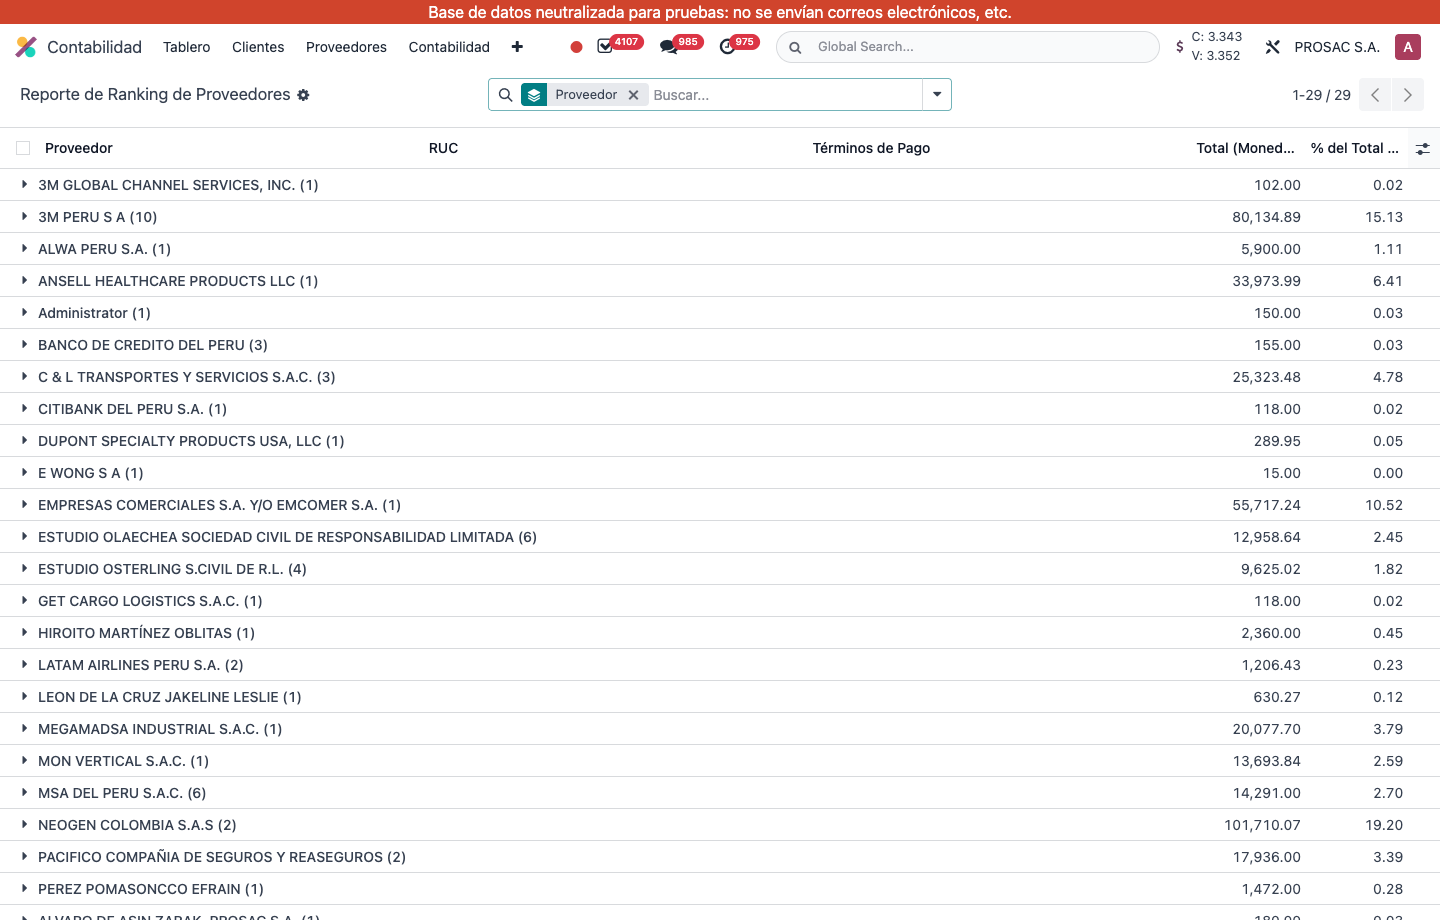Image resolution: width=1440 pixels, height=920 pixels.
Task: Select PACIFICO COMPAÑIA DE SEGUROS row
Action: (x=720, y=857)
